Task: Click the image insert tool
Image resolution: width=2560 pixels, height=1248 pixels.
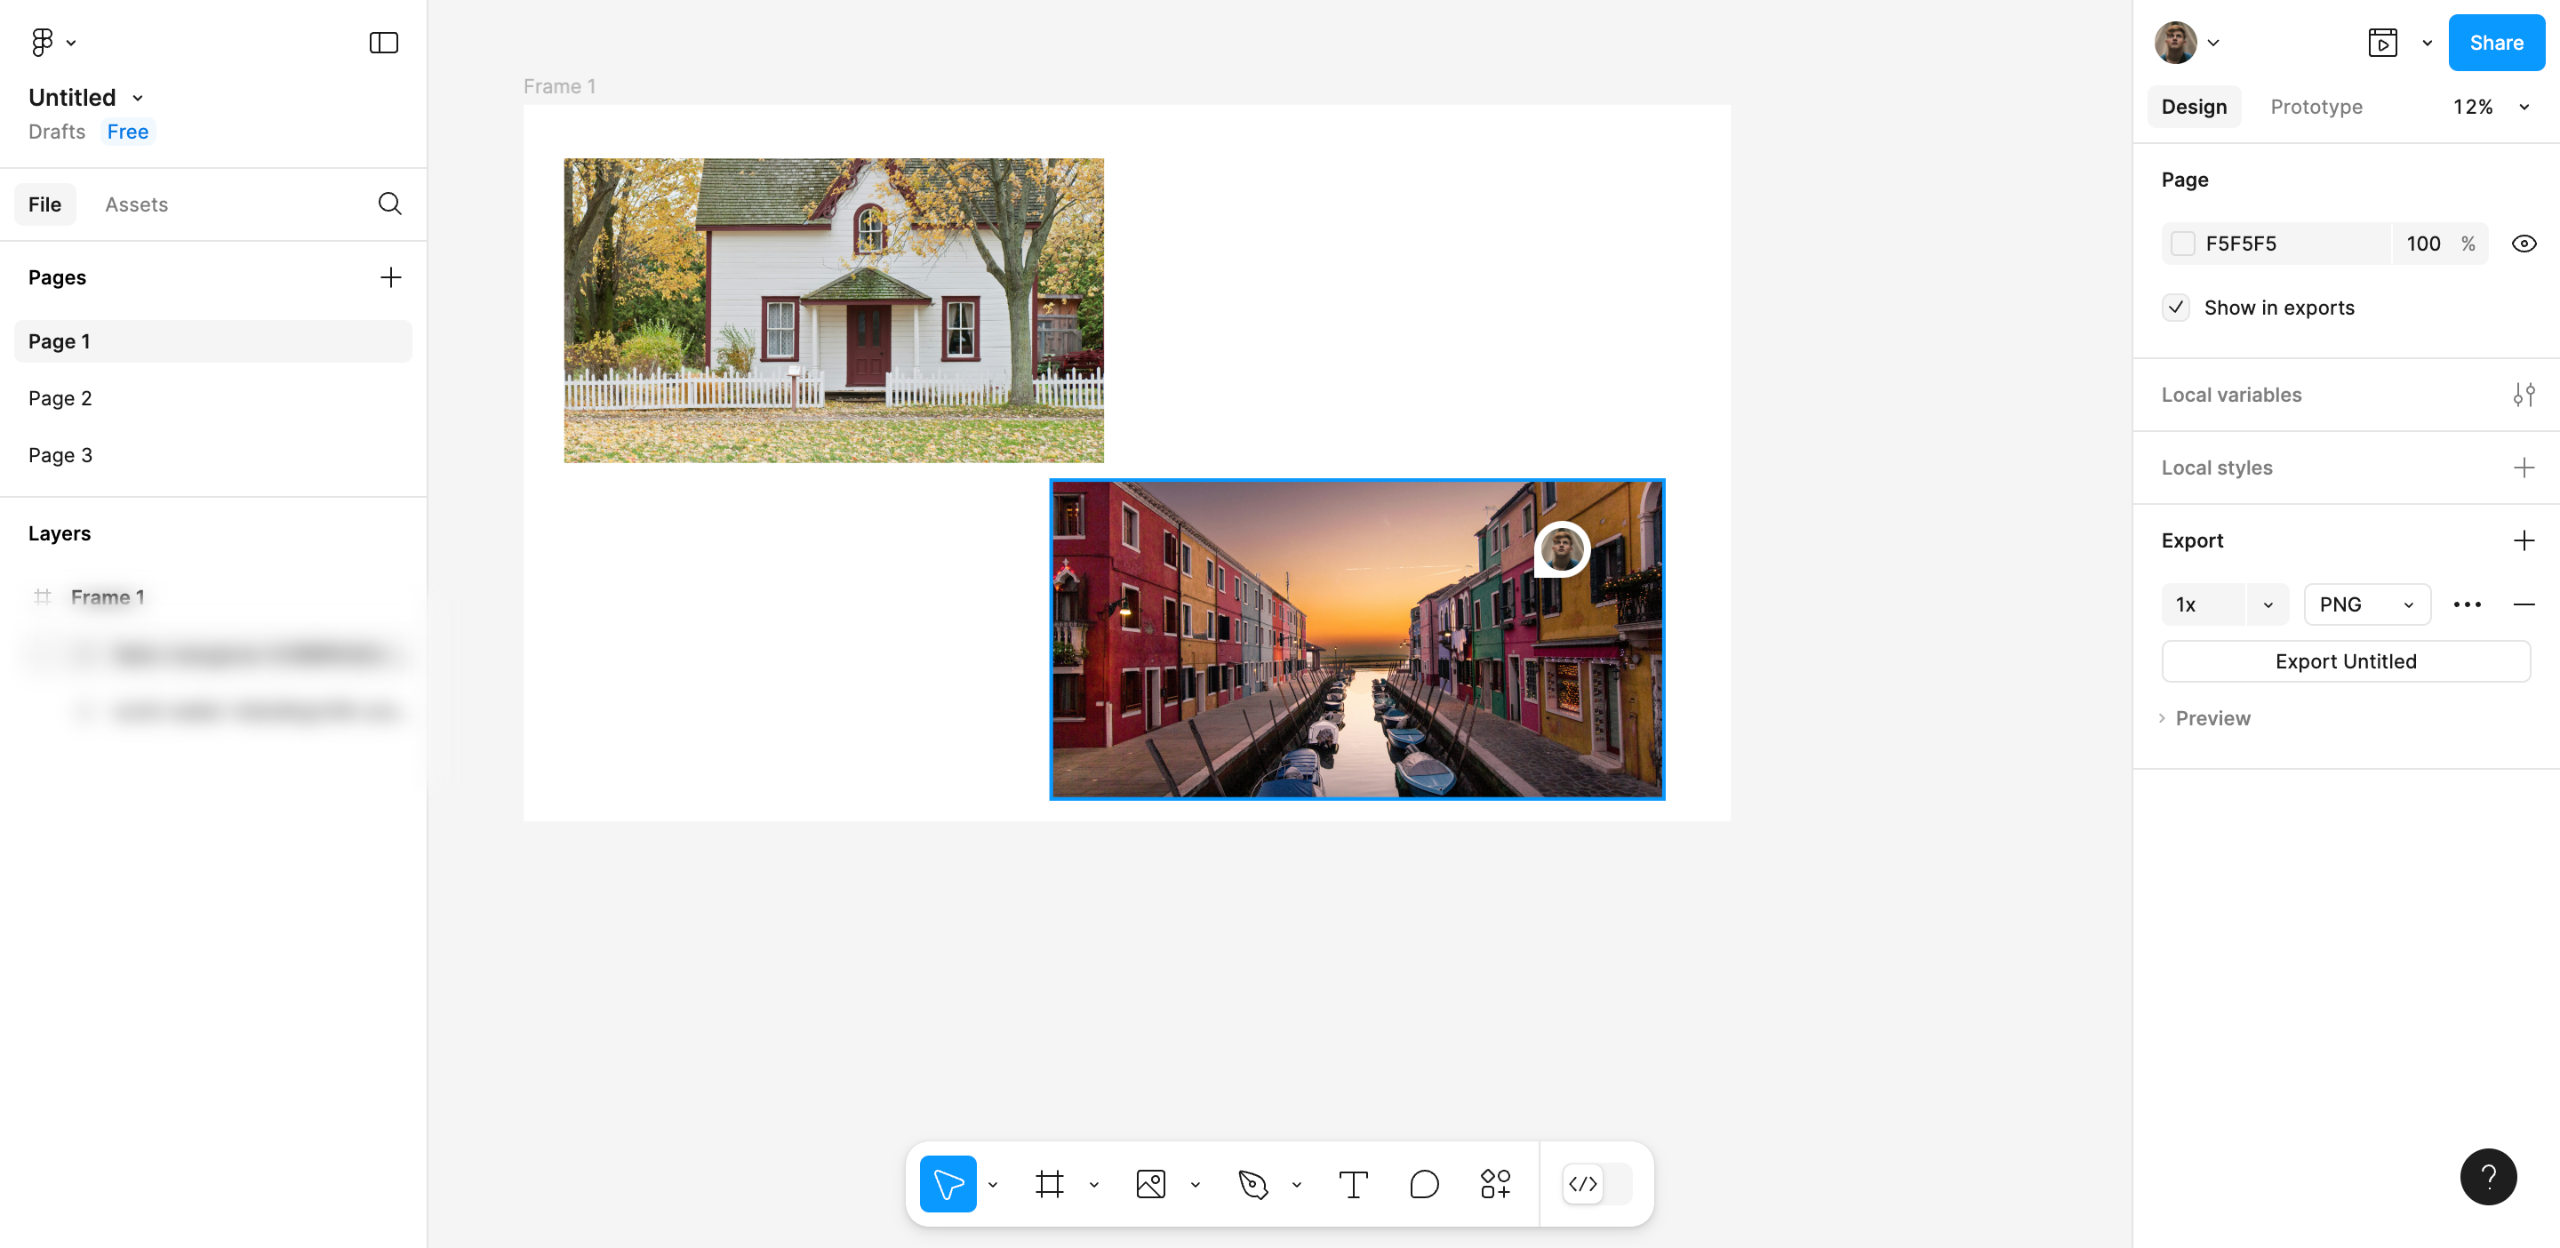Action: 1151,1184
